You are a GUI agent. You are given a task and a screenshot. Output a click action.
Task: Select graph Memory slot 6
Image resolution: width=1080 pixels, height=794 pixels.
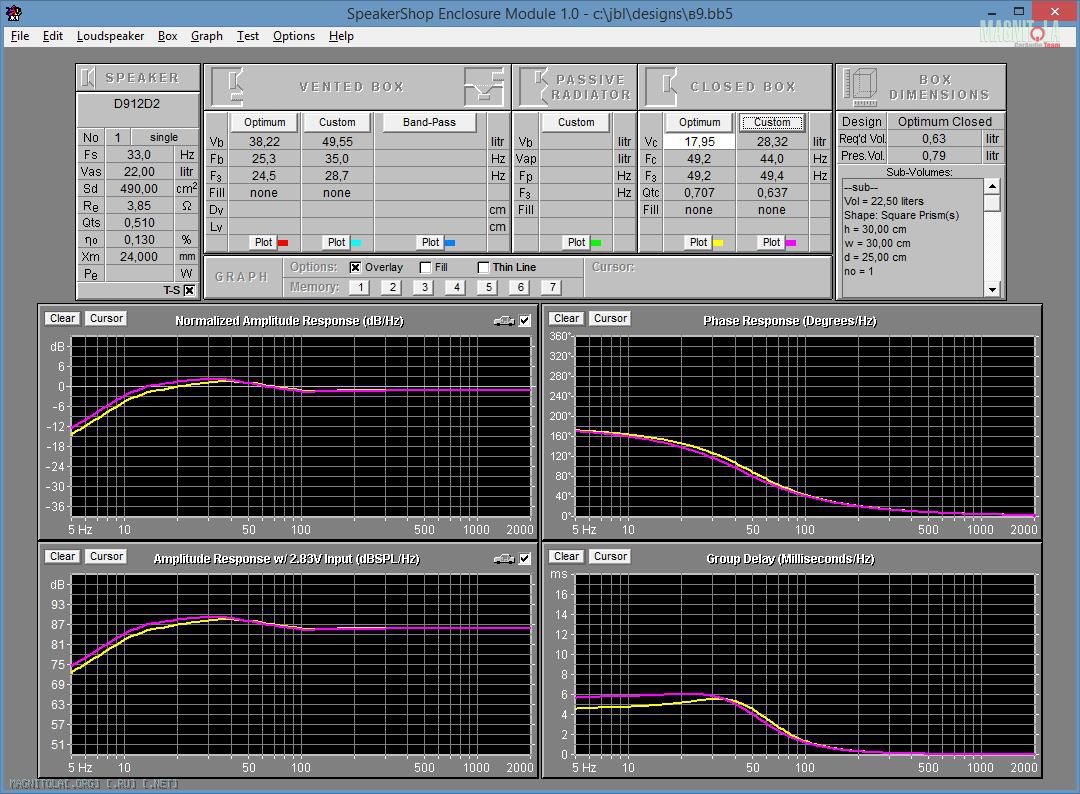point(520,287)
